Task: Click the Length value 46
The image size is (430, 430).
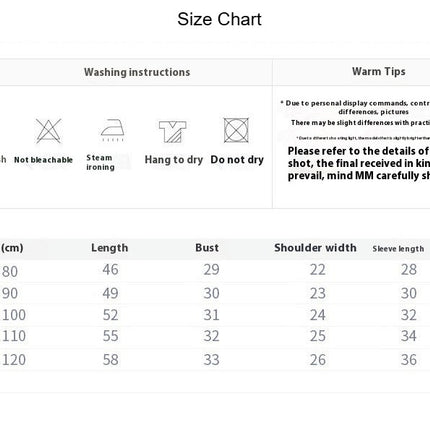Action: click(x=110, y=270)
